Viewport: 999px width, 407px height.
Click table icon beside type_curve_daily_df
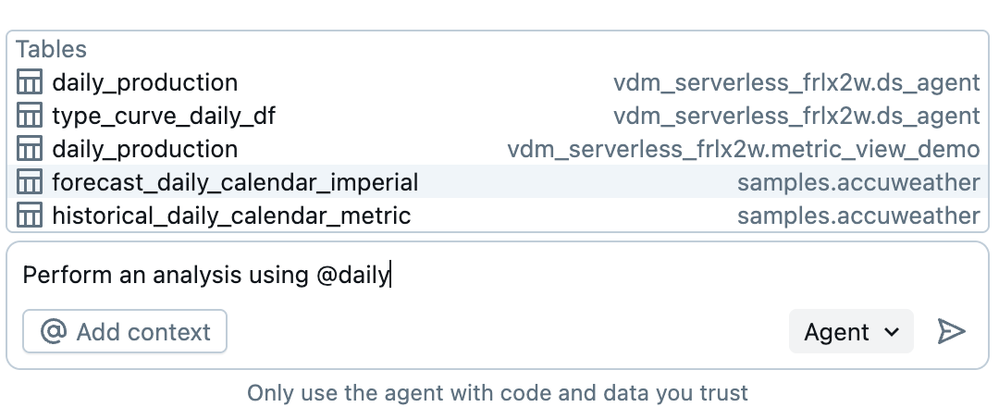pyautogui.click(x=30, y=116)
